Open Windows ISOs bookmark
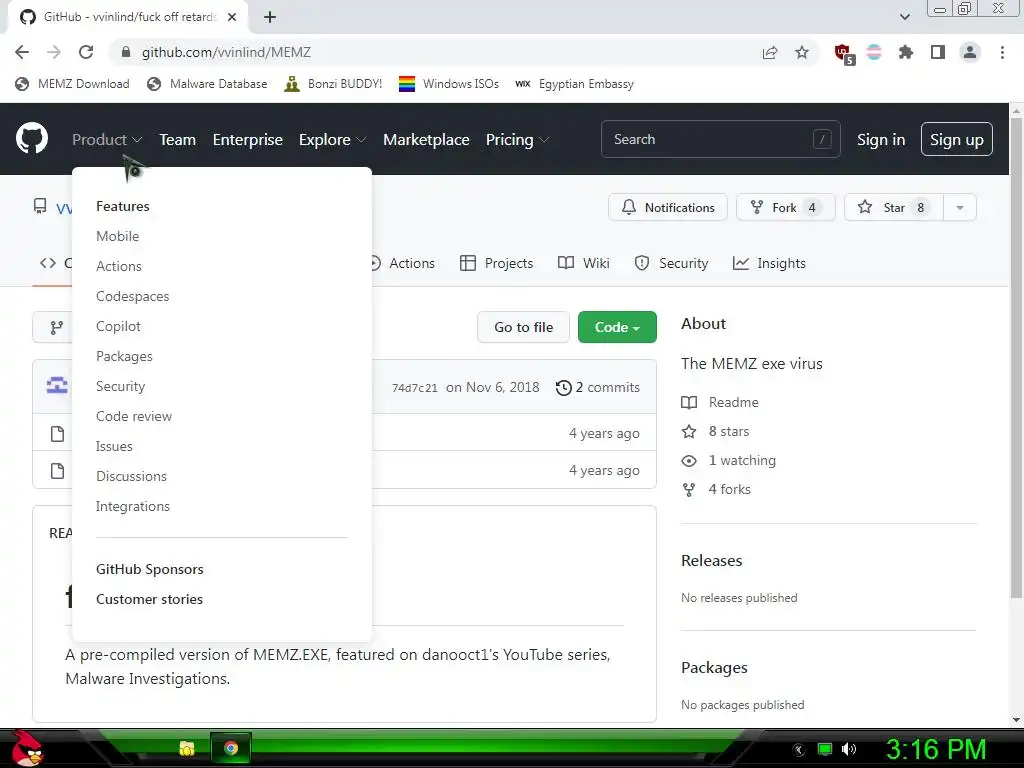 tap(449, 84)
